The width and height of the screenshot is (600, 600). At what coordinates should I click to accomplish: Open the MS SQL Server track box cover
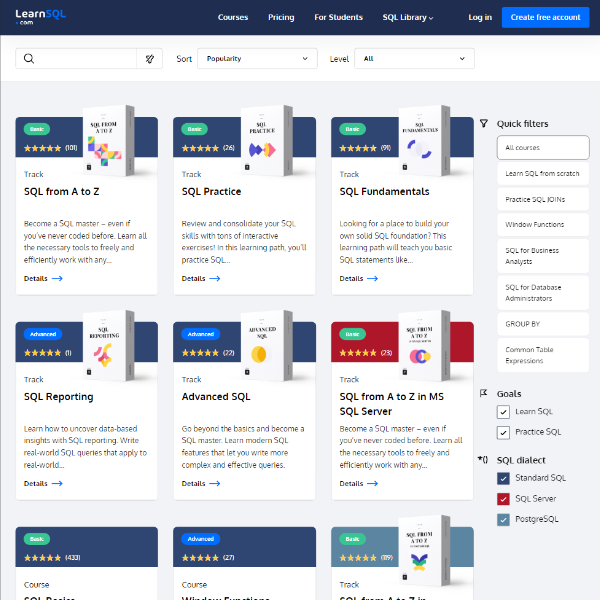(424, 346)
